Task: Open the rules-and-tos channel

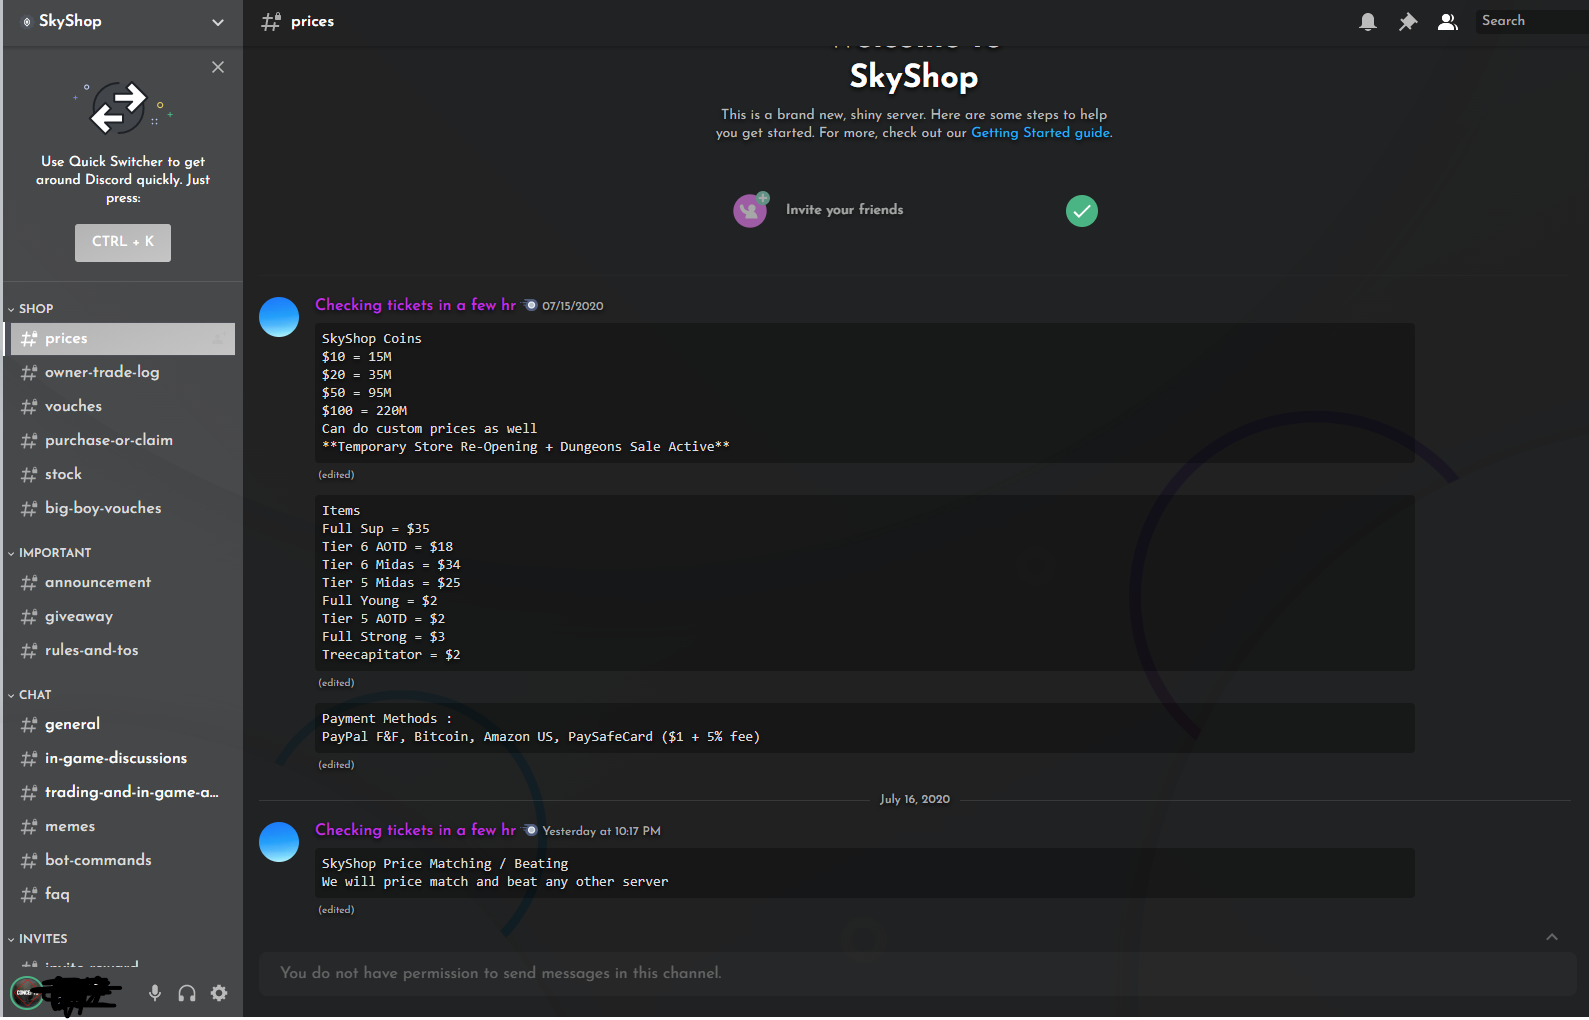Action: 123,651
